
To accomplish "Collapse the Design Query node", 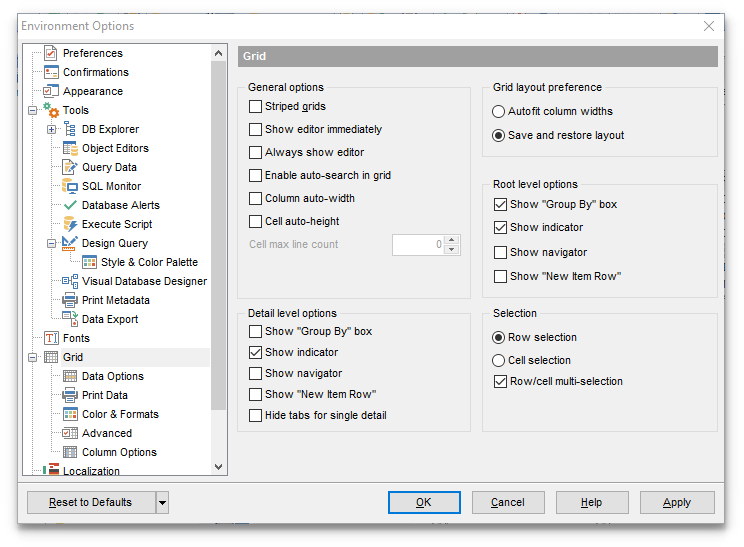I will (51, 243).
